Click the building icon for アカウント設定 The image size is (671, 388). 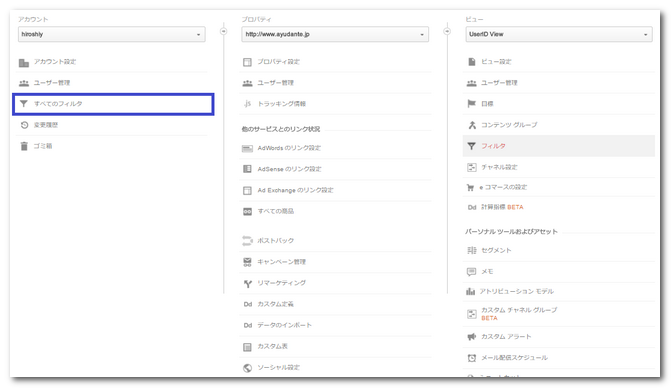point(24,62)
